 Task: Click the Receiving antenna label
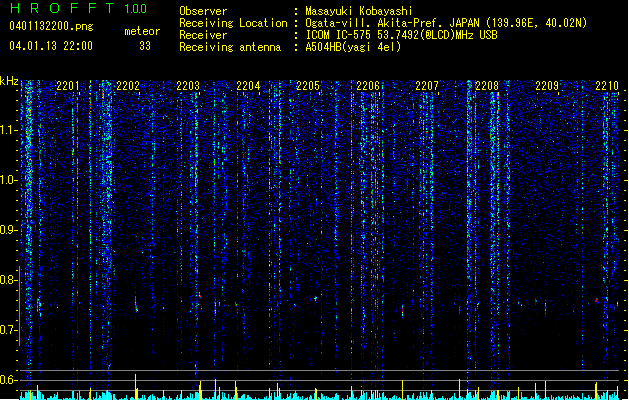[230, 47]
